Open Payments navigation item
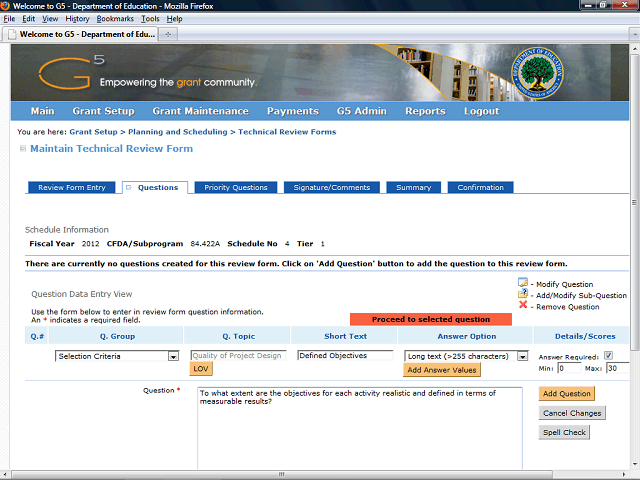This screenshot has height=480, width=640. [x=293, y=111]
